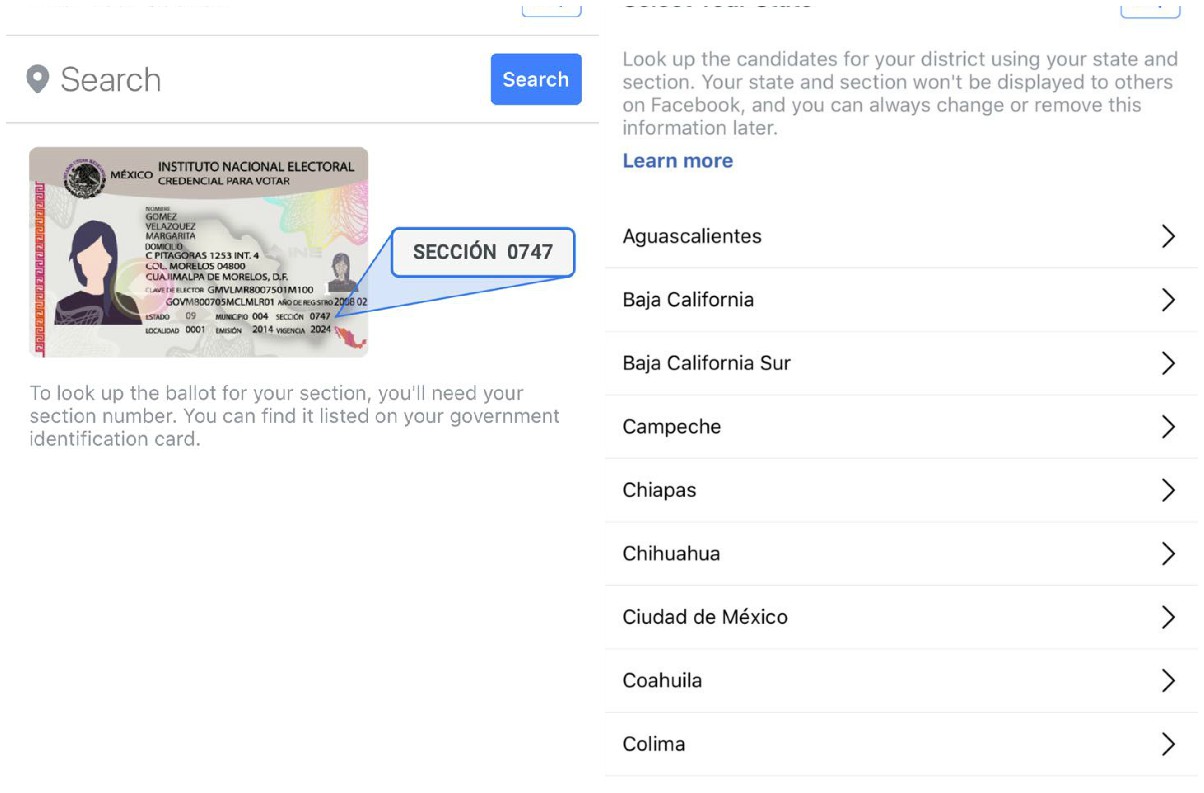Open the Coahuila row arrow
This screenshot has width=1204, height=793.
click(1167, 681)
